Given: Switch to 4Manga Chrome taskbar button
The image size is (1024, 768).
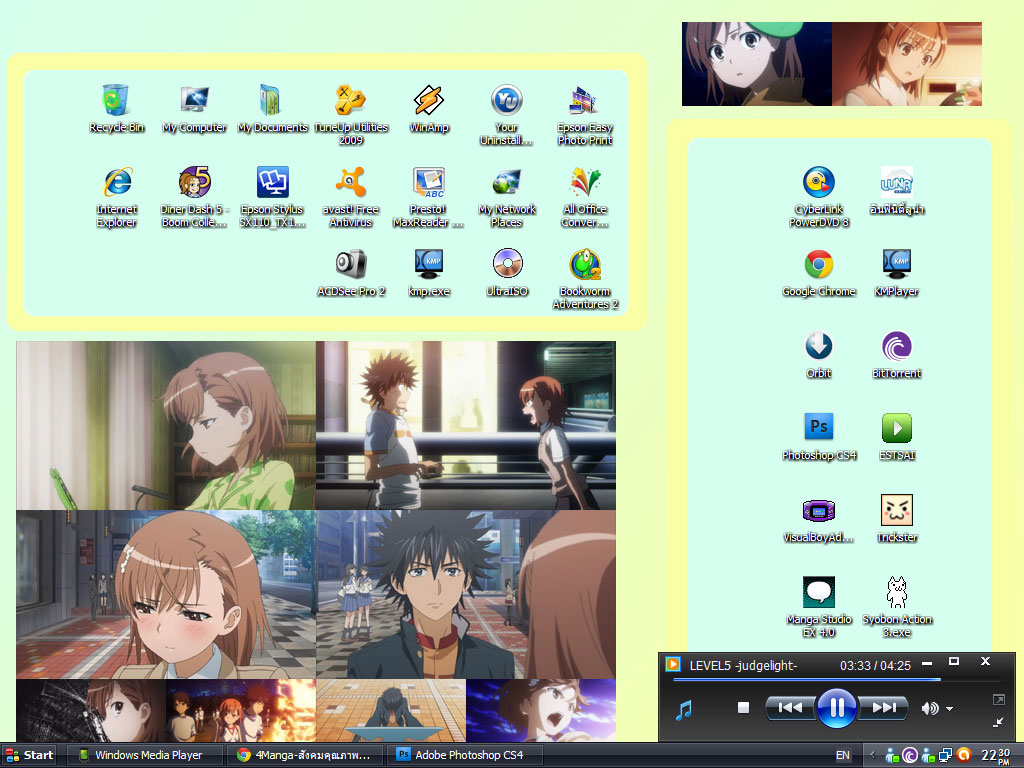Looking at the screenshot, I should pos(306,755).
